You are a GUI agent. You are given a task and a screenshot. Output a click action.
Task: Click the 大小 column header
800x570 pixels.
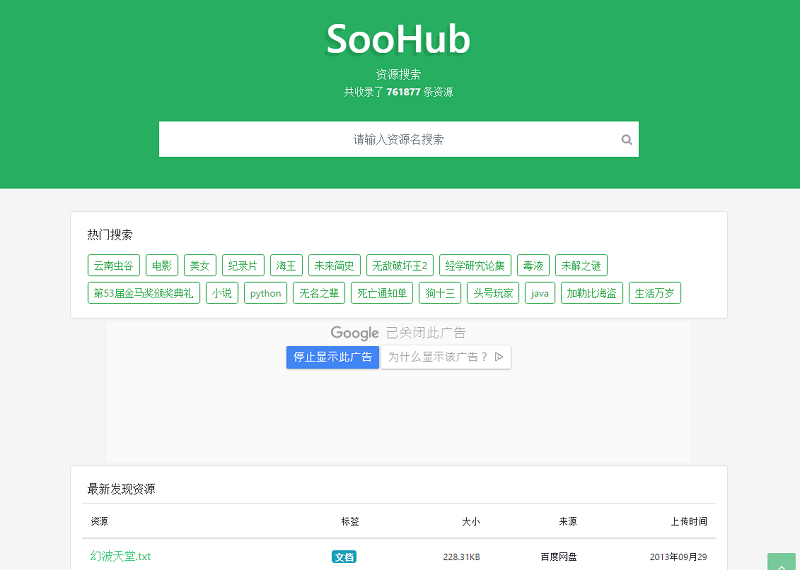coord(470,521)
